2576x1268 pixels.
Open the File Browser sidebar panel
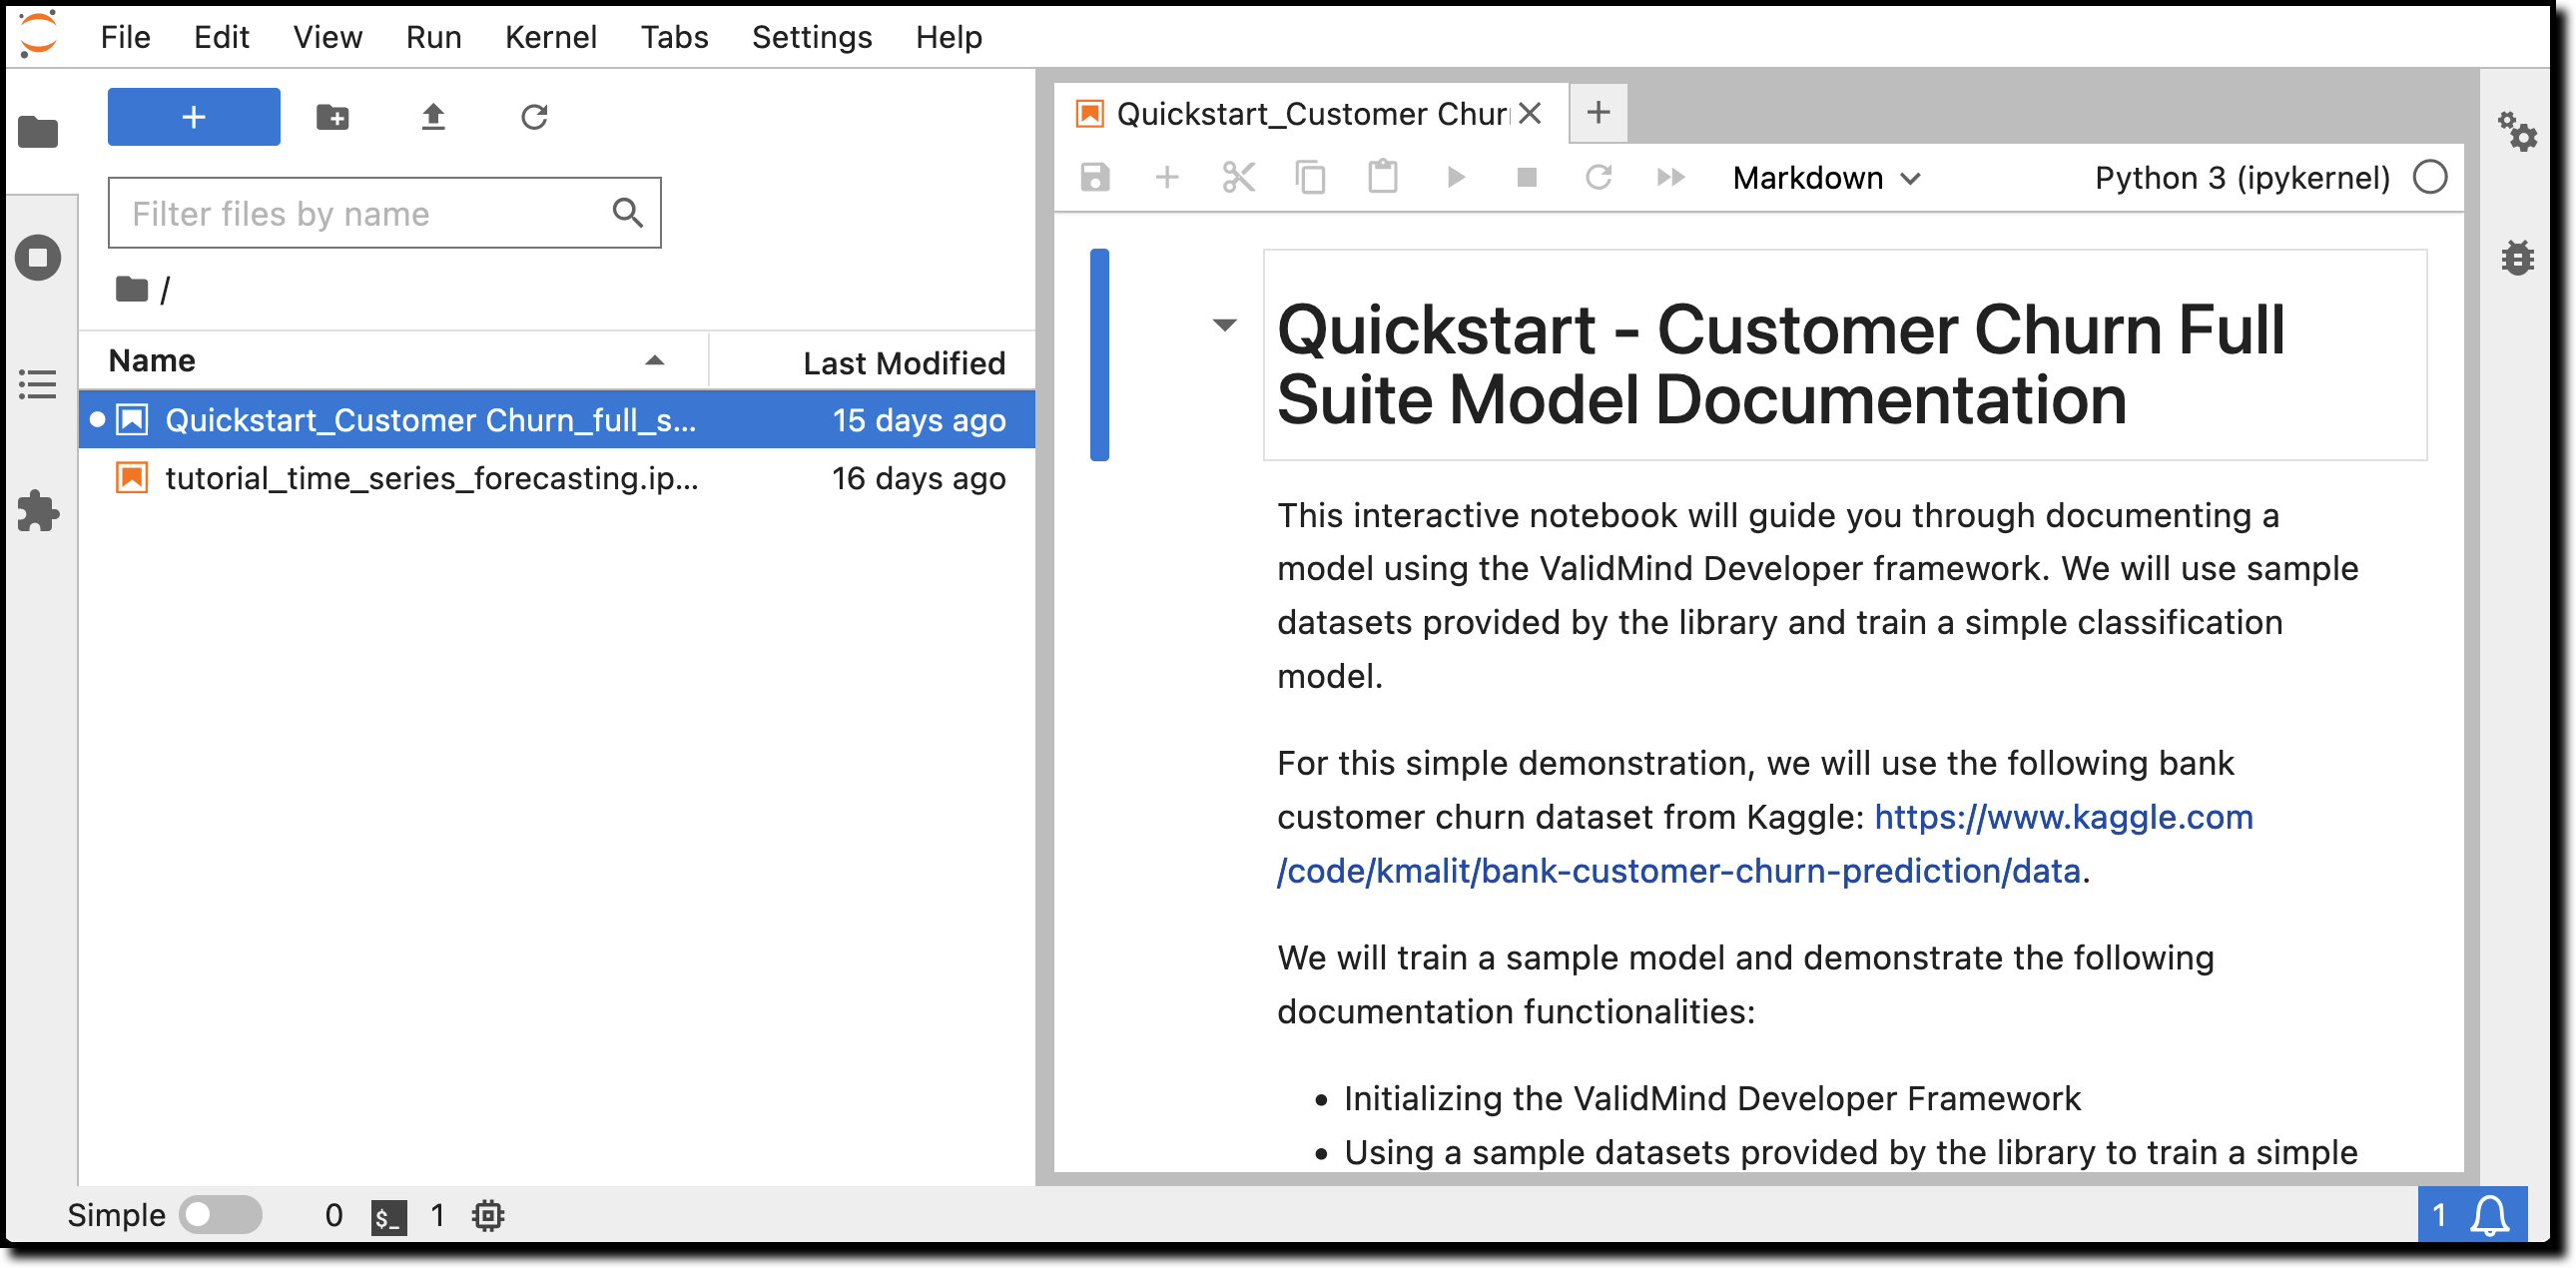click(38, 132)
